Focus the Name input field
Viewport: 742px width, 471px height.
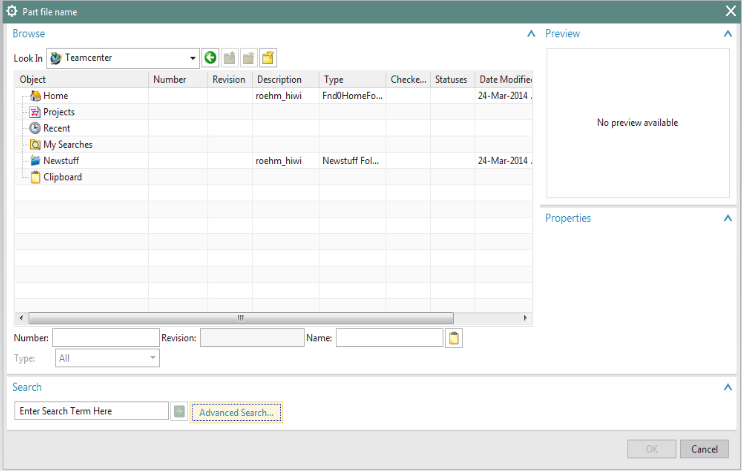[x=389, y=338]
